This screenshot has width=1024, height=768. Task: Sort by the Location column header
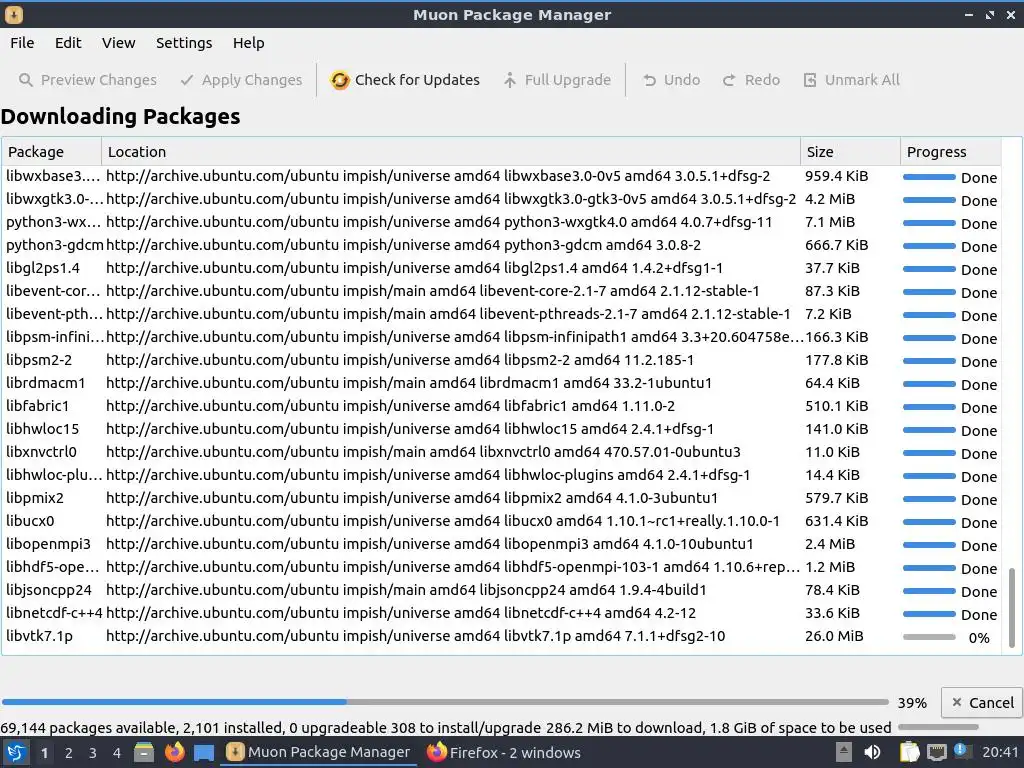[x=451, y=152]
